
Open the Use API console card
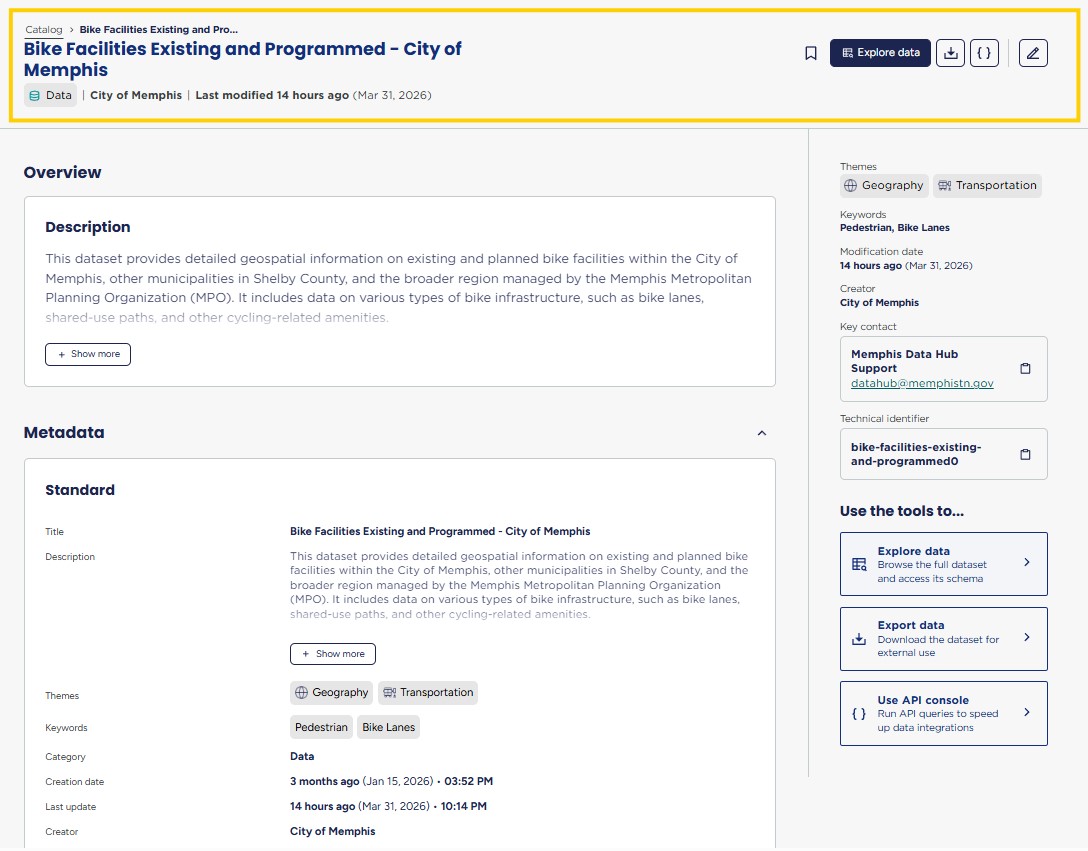click(x=943, y=713)
